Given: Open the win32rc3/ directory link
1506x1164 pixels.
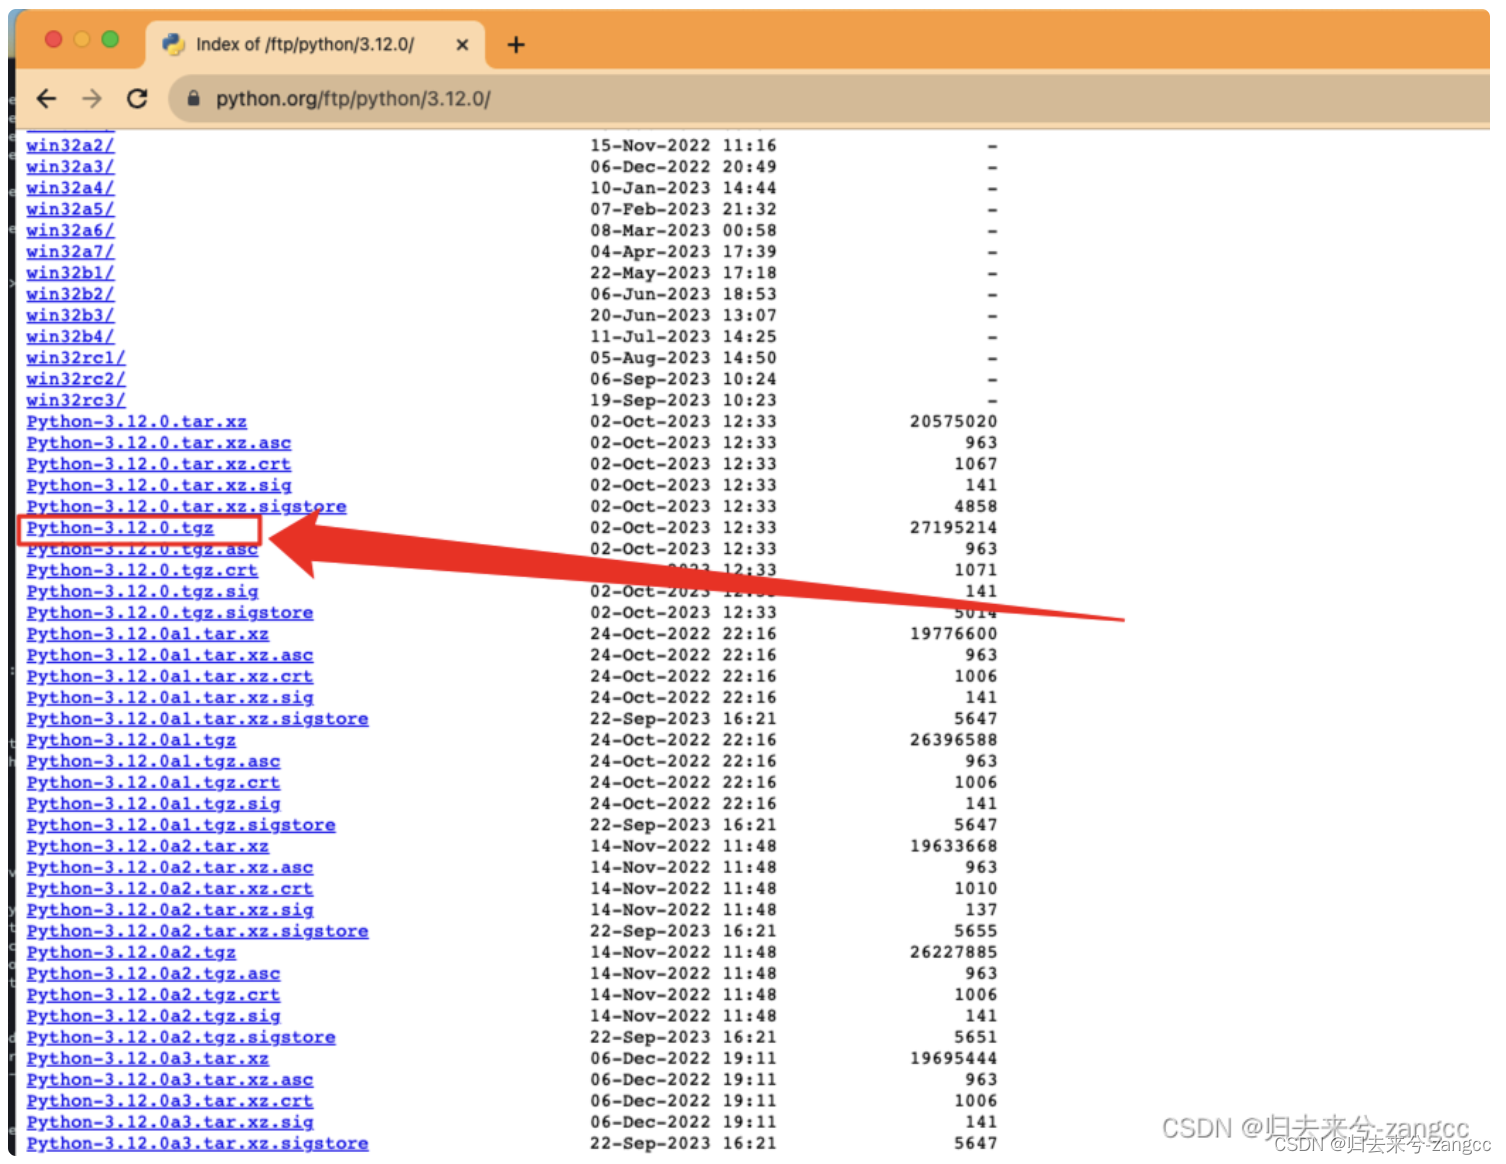Looking at the screenshot, I should [x=76, y=400].
